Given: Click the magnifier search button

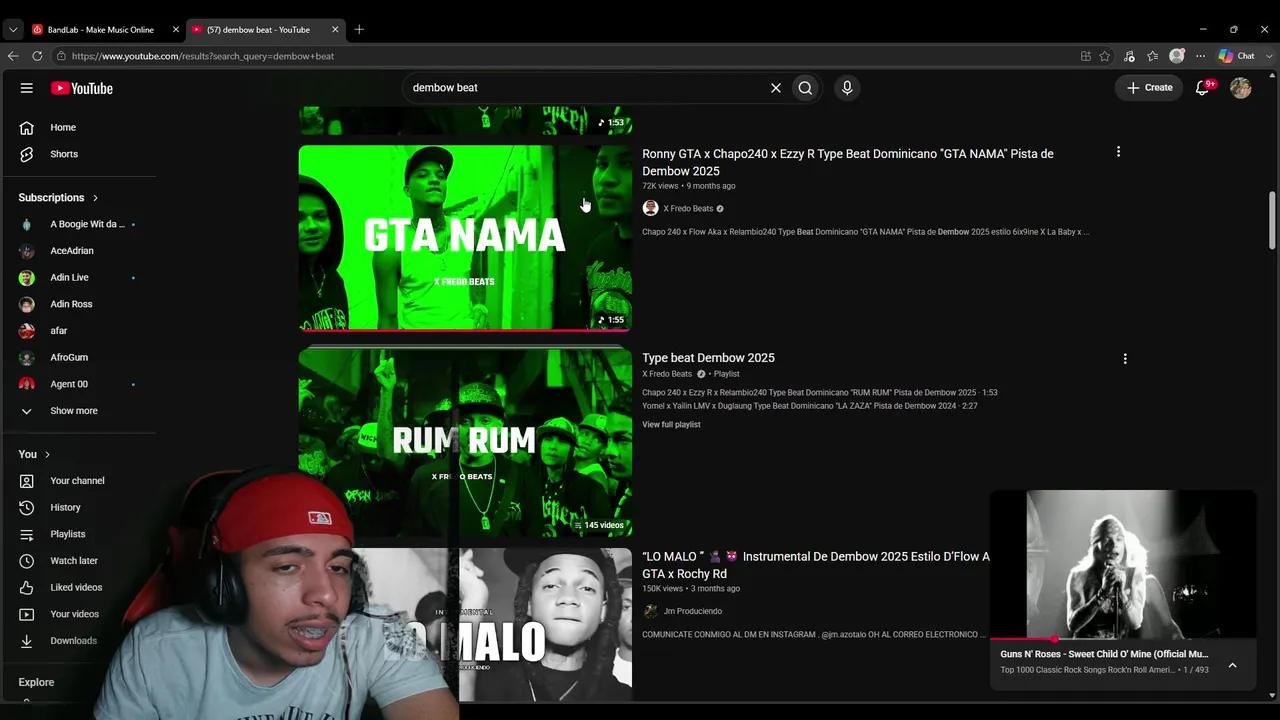Looking at the screenshot, I should click(x=805, y=88).
